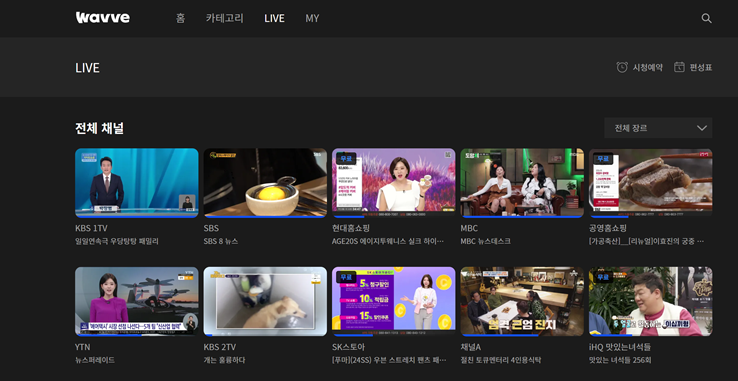Open the search magnifier icon
Image resolution: width=738 pixels, height=381 pixels.
pyautogui.click(x=706, y=18)
